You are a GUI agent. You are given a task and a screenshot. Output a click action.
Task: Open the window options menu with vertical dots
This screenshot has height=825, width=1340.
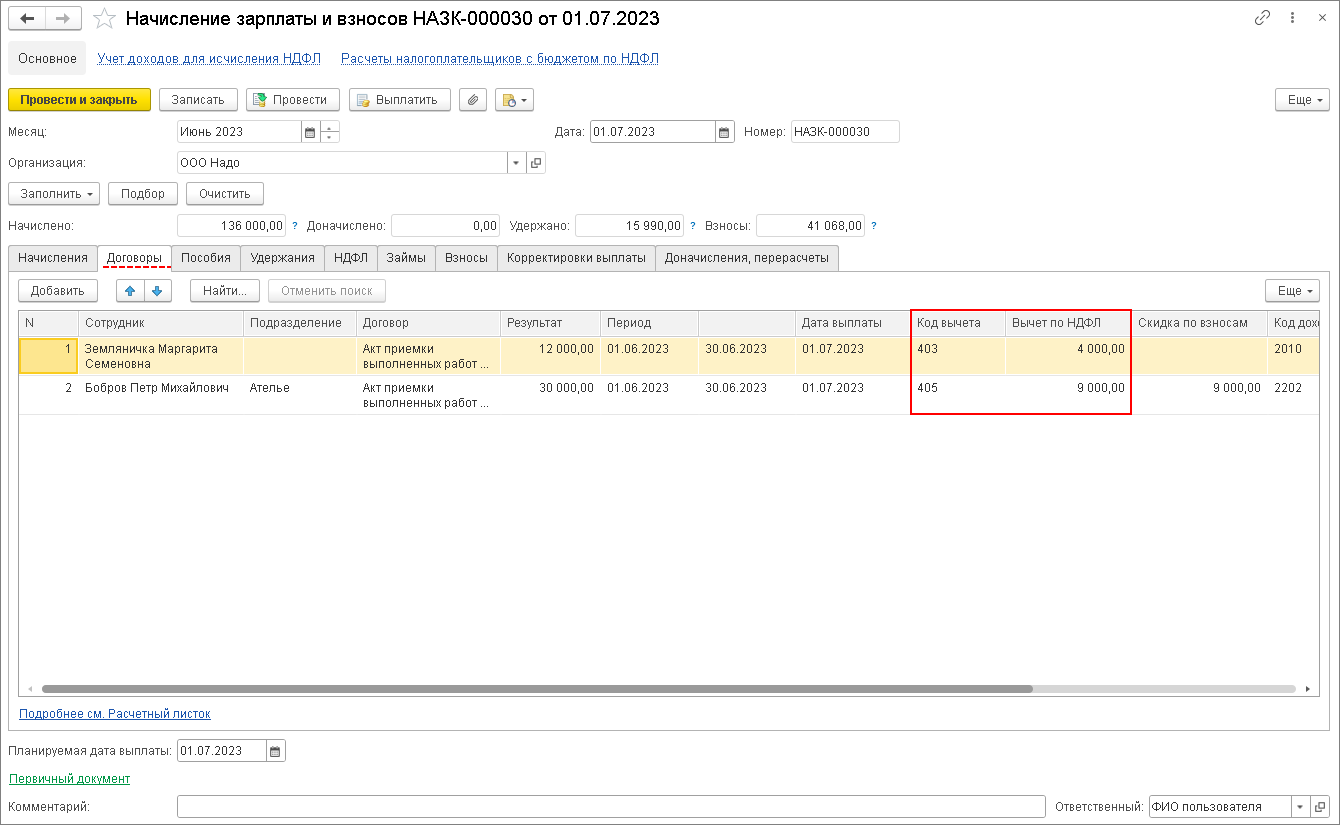(x=1292, y=18)
